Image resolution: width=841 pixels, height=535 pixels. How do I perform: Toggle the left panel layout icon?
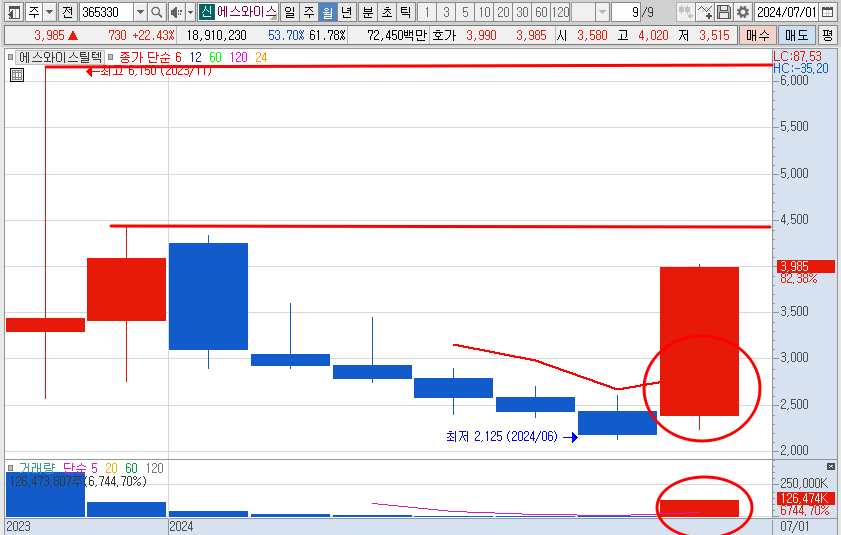14,12
